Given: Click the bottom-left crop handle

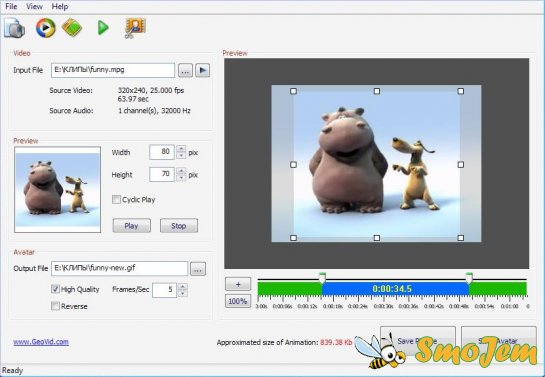Looking at the screenshot, I should pos(293,238).
